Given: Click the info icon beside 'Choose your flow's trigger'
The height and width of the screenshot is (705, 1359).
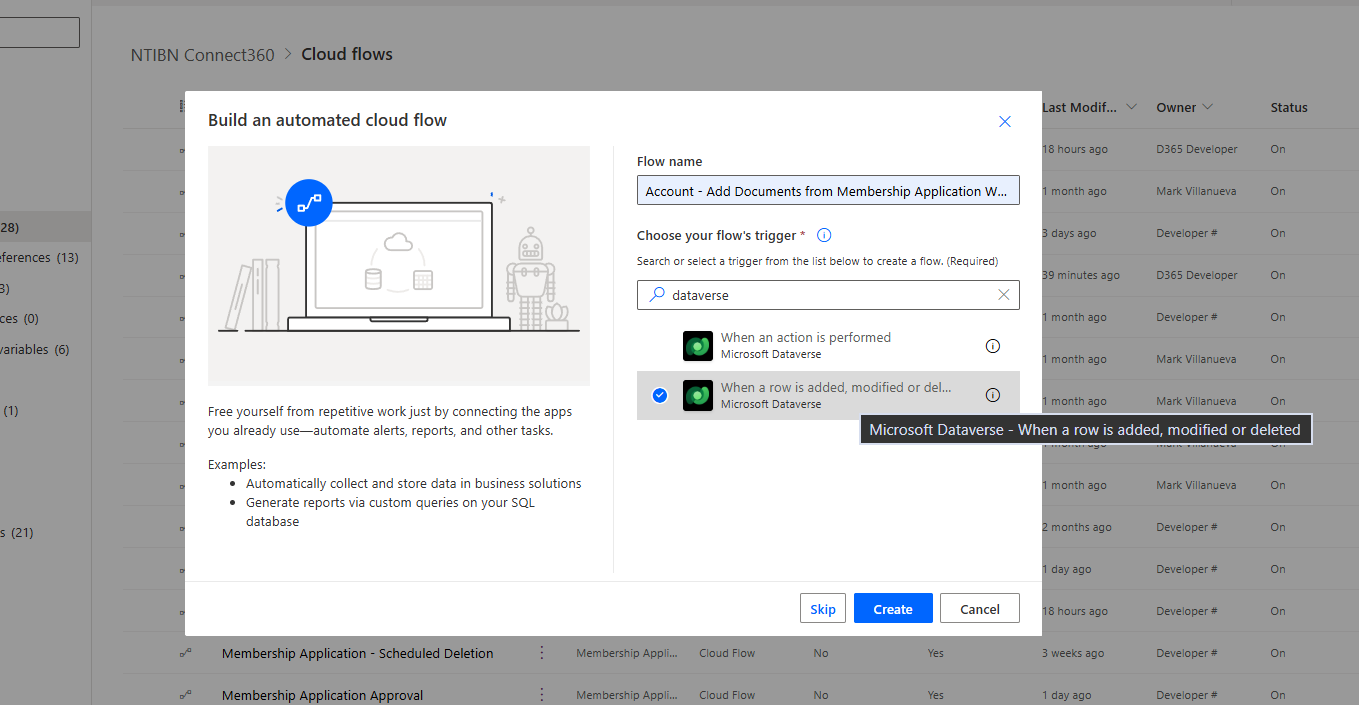Looking at the screenshot, I should pyautogui.click(x=824, y=236).
